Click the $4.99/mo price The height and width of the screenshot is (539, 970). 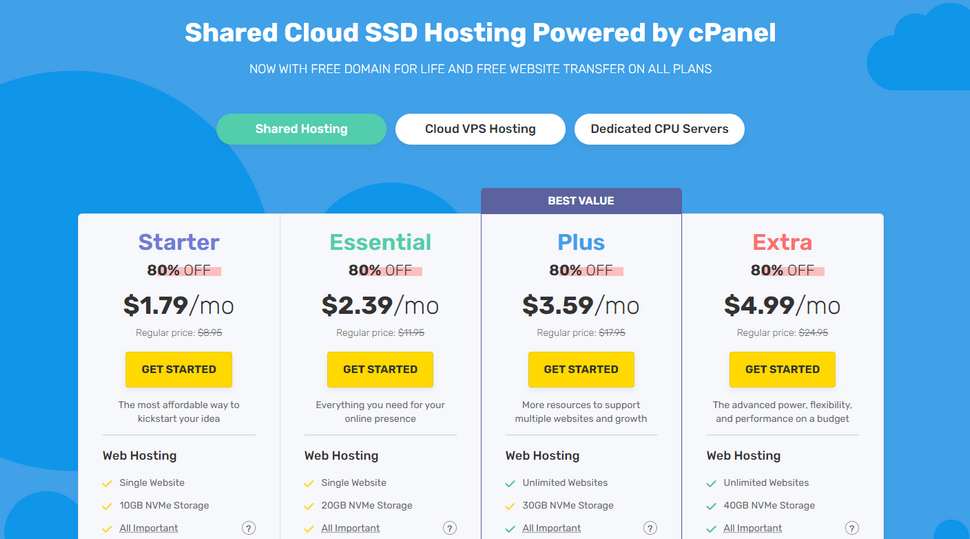(782, 305)
